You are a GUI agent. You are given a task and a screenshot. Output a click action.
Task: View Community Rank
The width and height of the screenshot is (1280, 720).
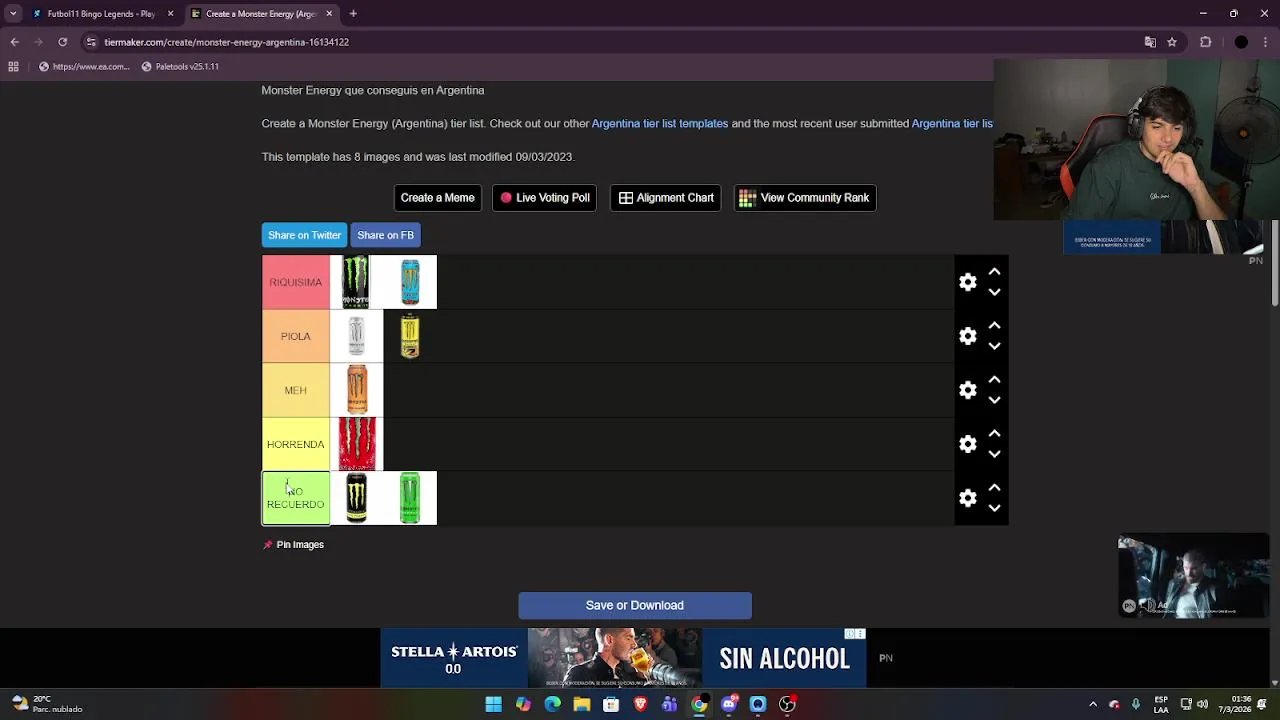804,198
